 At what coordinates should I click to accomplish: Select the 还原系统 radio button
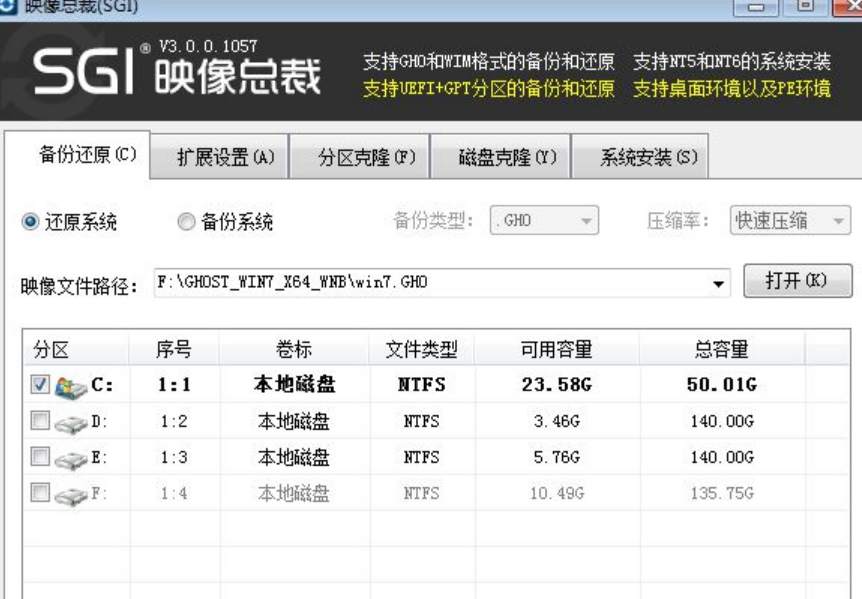[x=30, y=221]
